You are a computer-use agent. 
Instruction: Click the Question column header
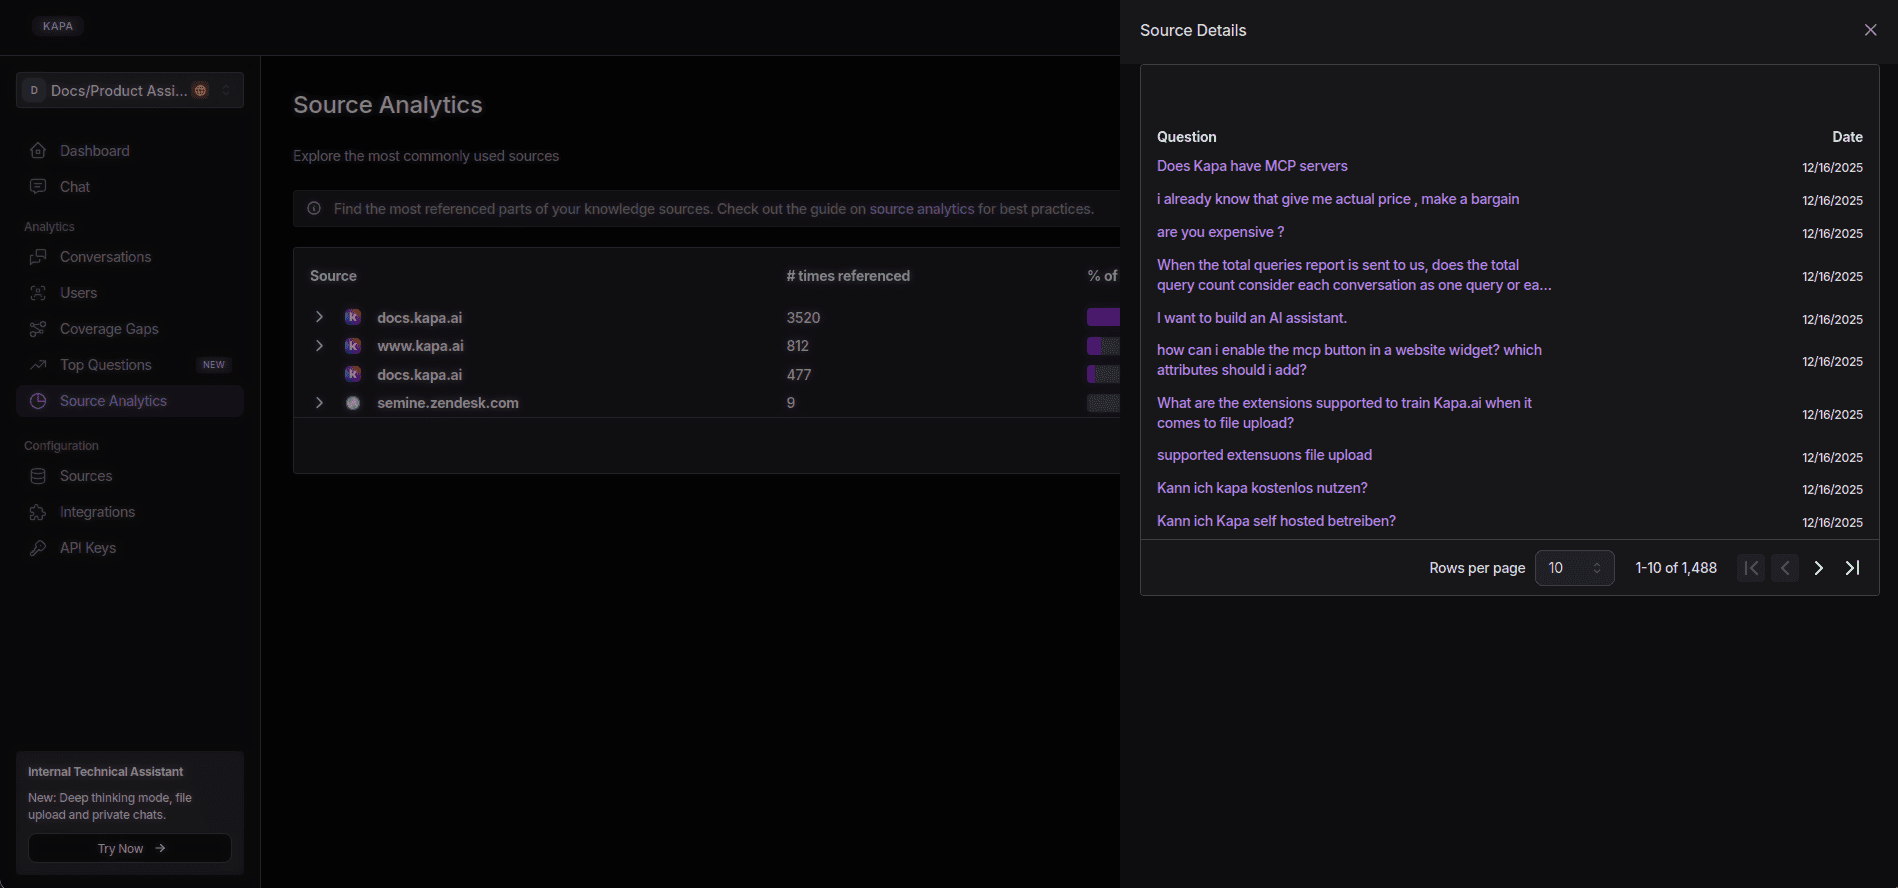(x=1186, y=137)
